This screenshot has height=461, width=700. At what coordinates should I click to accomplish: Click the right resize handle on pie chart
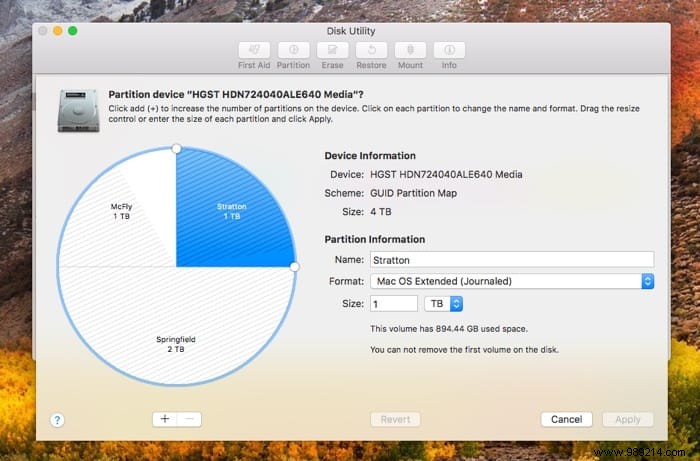point(295,267)
